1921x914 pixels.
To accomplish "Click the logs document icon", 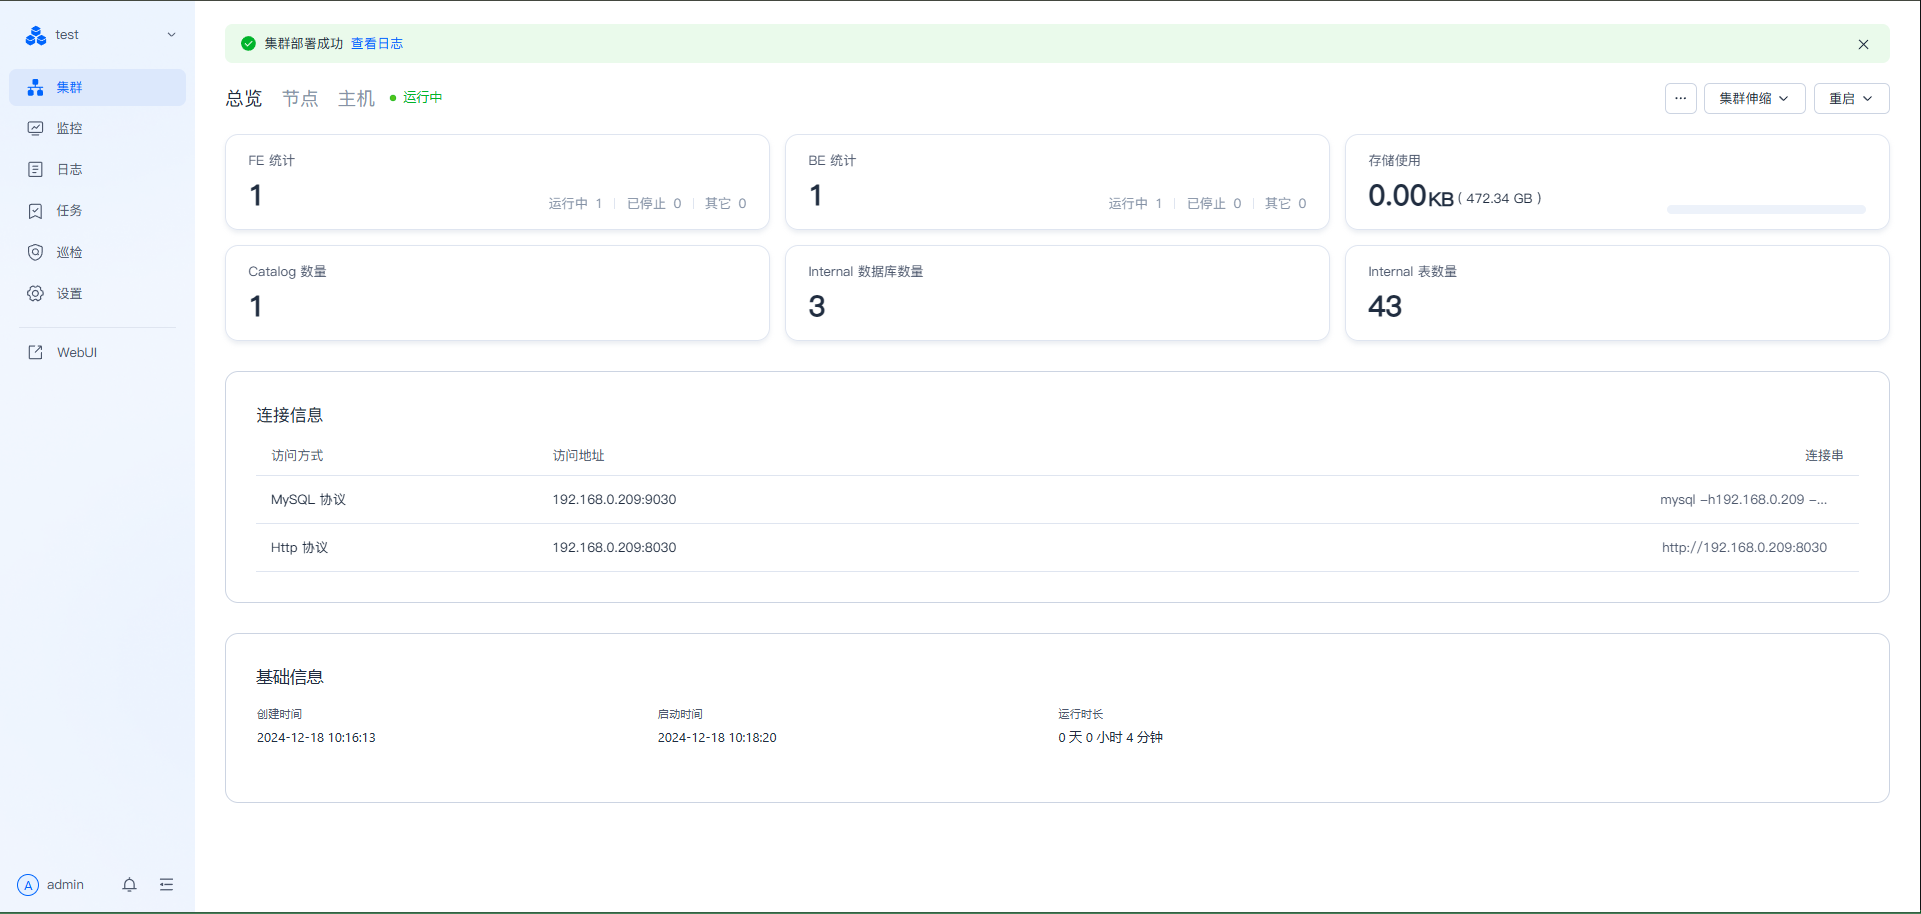I will [x=36, y=170].
